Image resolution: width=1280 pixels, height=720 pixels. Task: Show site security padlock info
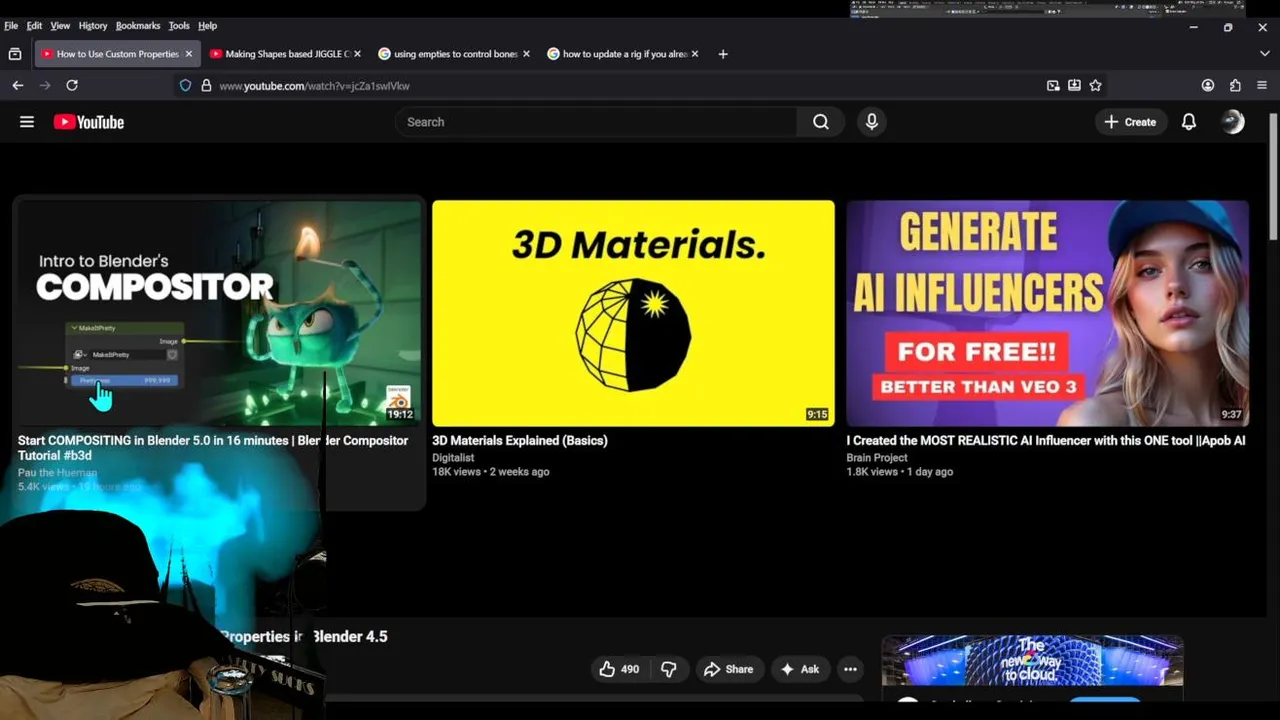click(206, 86)
